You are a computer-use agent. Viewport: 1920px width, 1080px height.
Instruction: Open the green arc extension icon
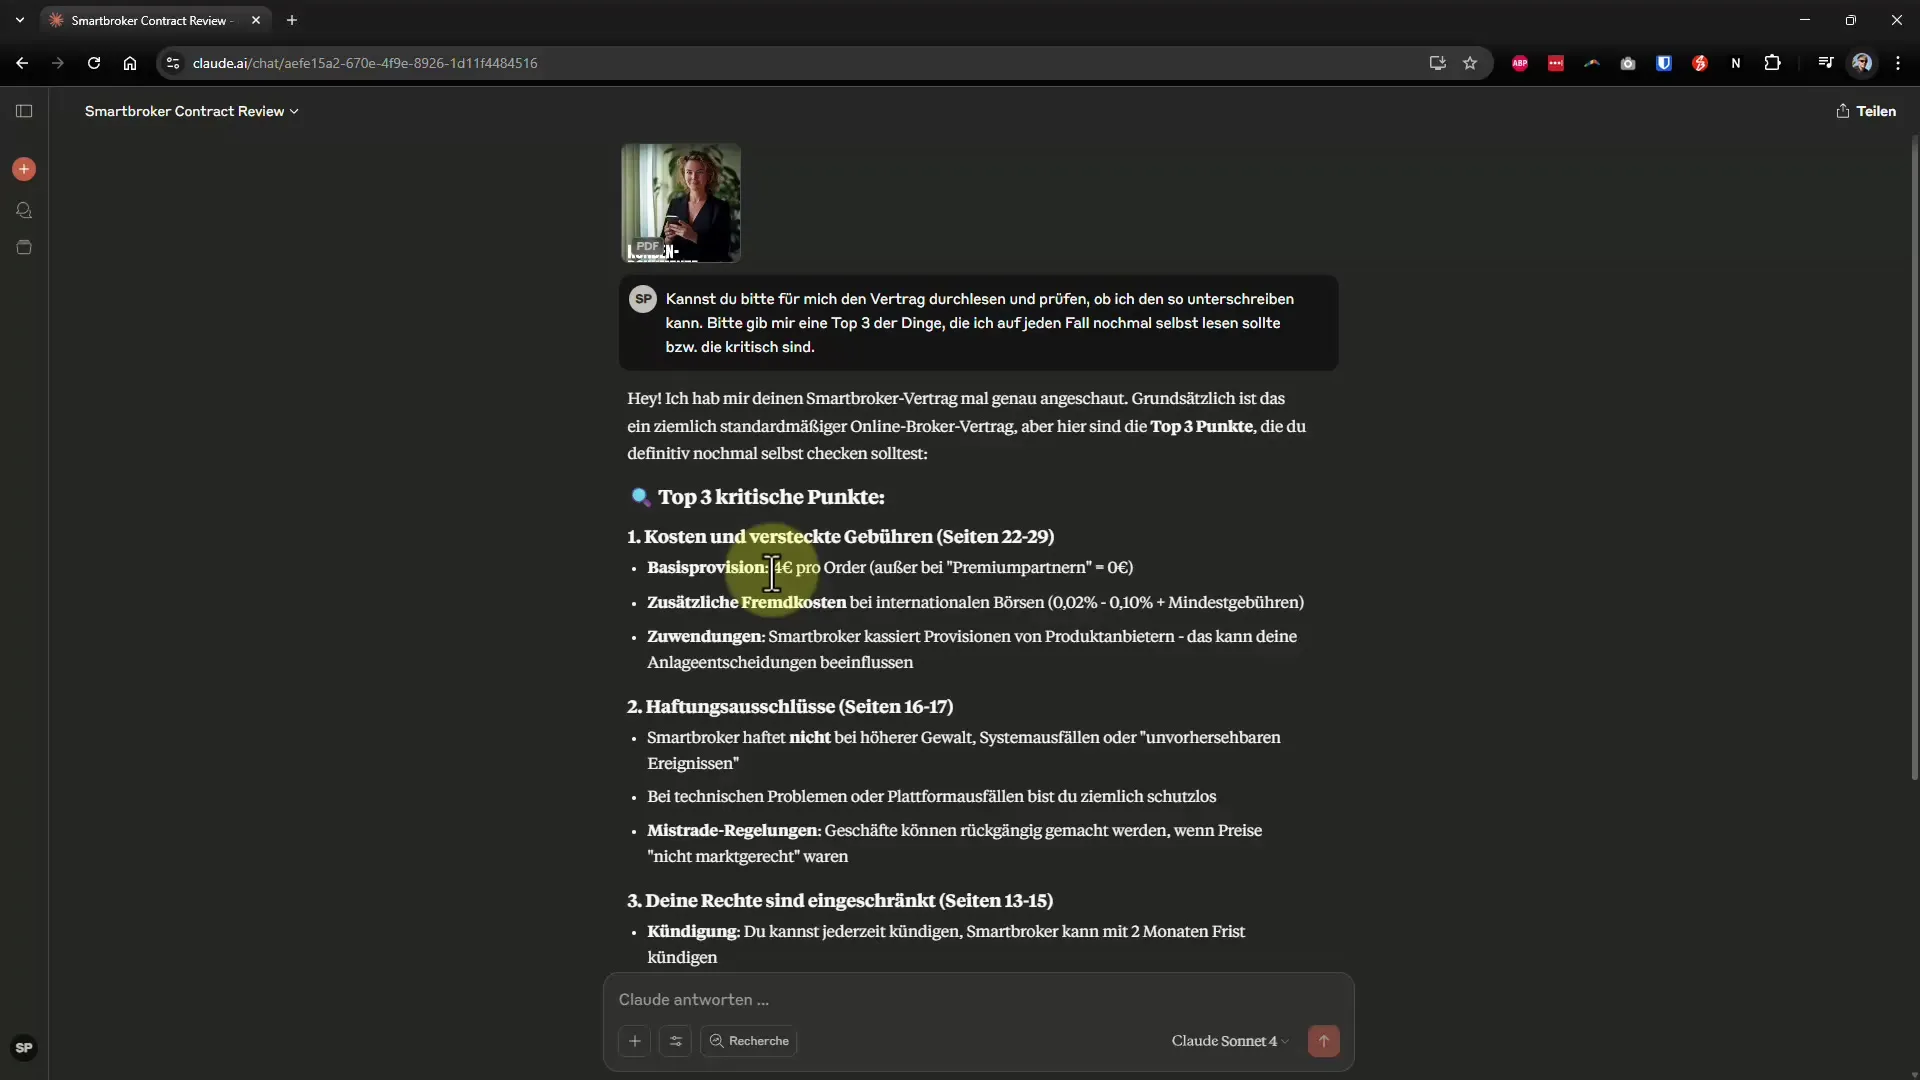pyautogui.click(x=1592, y=63)
